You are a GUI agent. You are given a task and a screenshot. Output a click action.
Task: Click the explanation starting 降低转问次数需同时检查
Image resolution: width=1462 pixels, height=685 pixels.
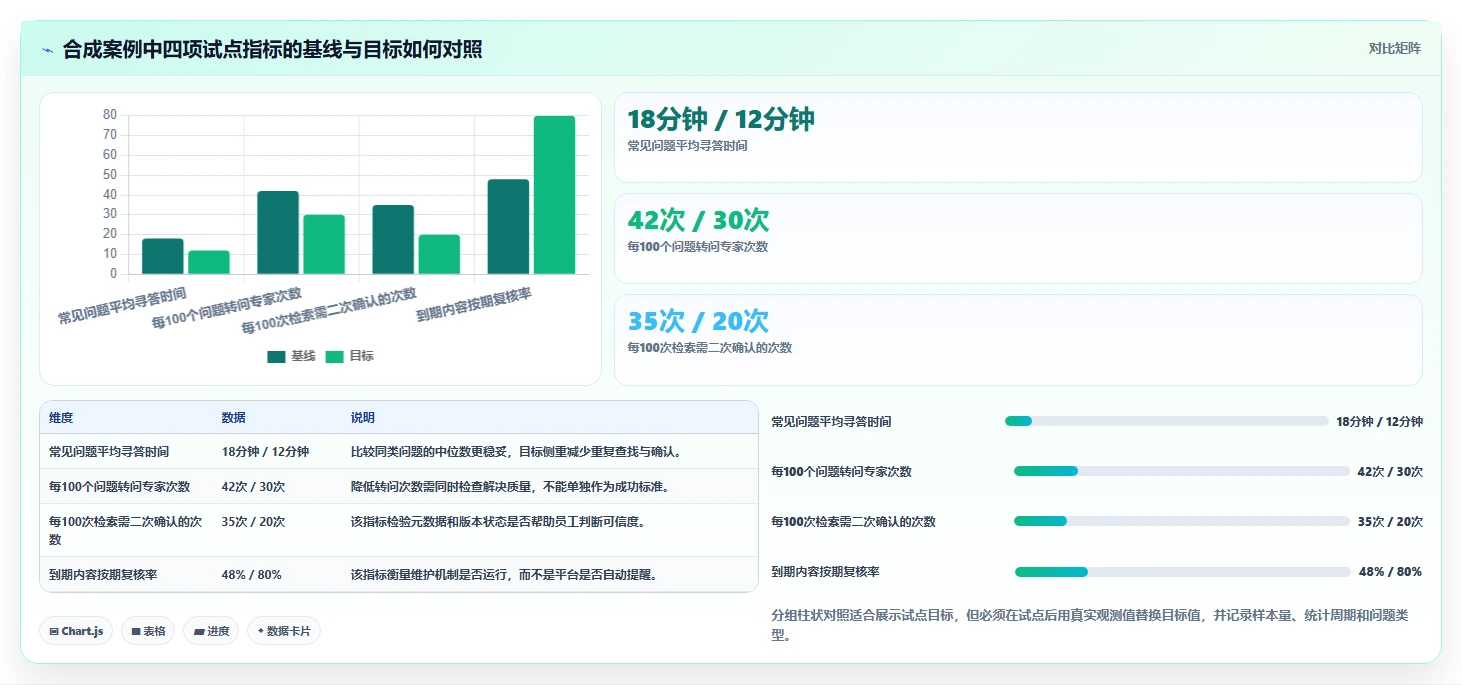click(509, 487)
